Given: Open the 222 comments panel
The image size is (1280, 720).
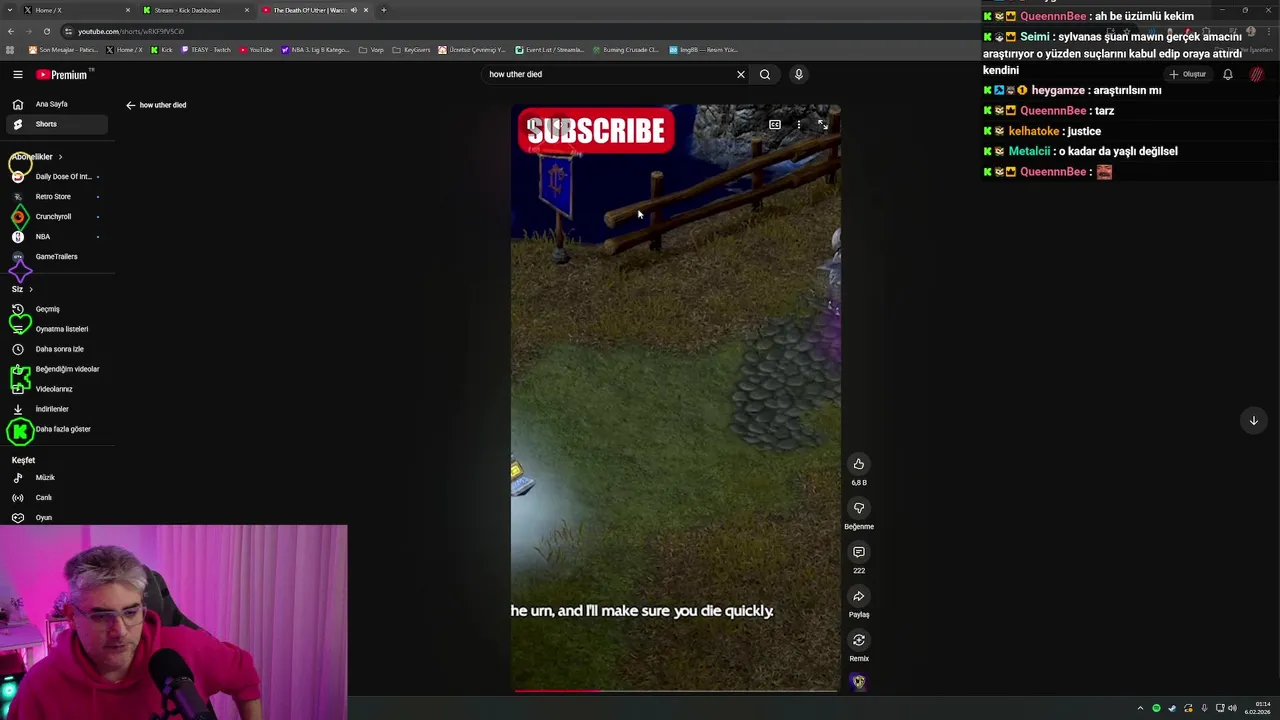Looking at the screenshot, I should tap(858, 552).
